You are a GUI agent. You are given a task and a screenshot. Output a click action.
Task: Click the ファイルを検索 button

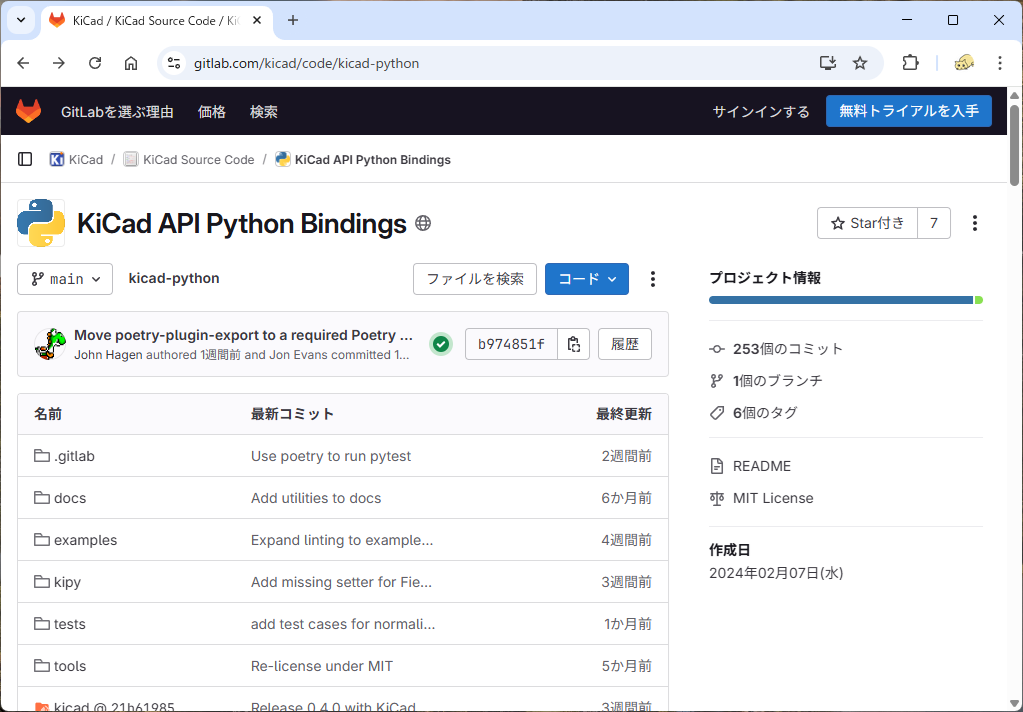[x=475, y=279]
